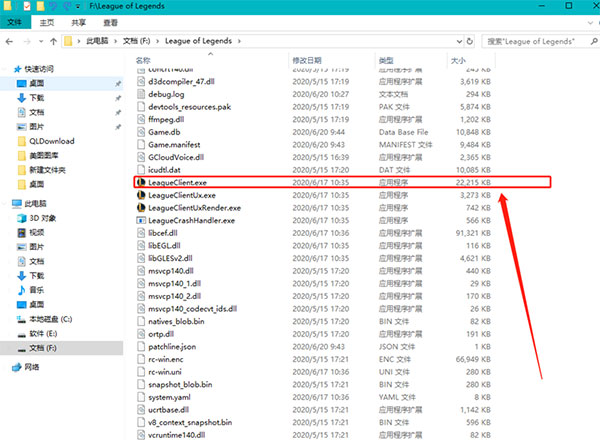Open the 文件 ribbon tab

point(15,23)
